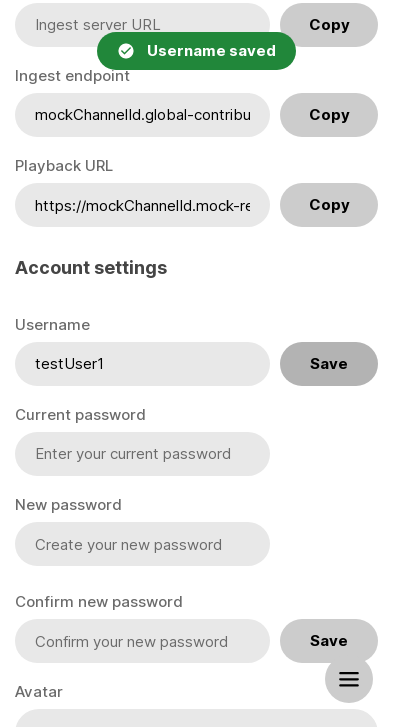Copy the Playback URL
This screenshot has width=393, height=727.
[x=329, y=205]
